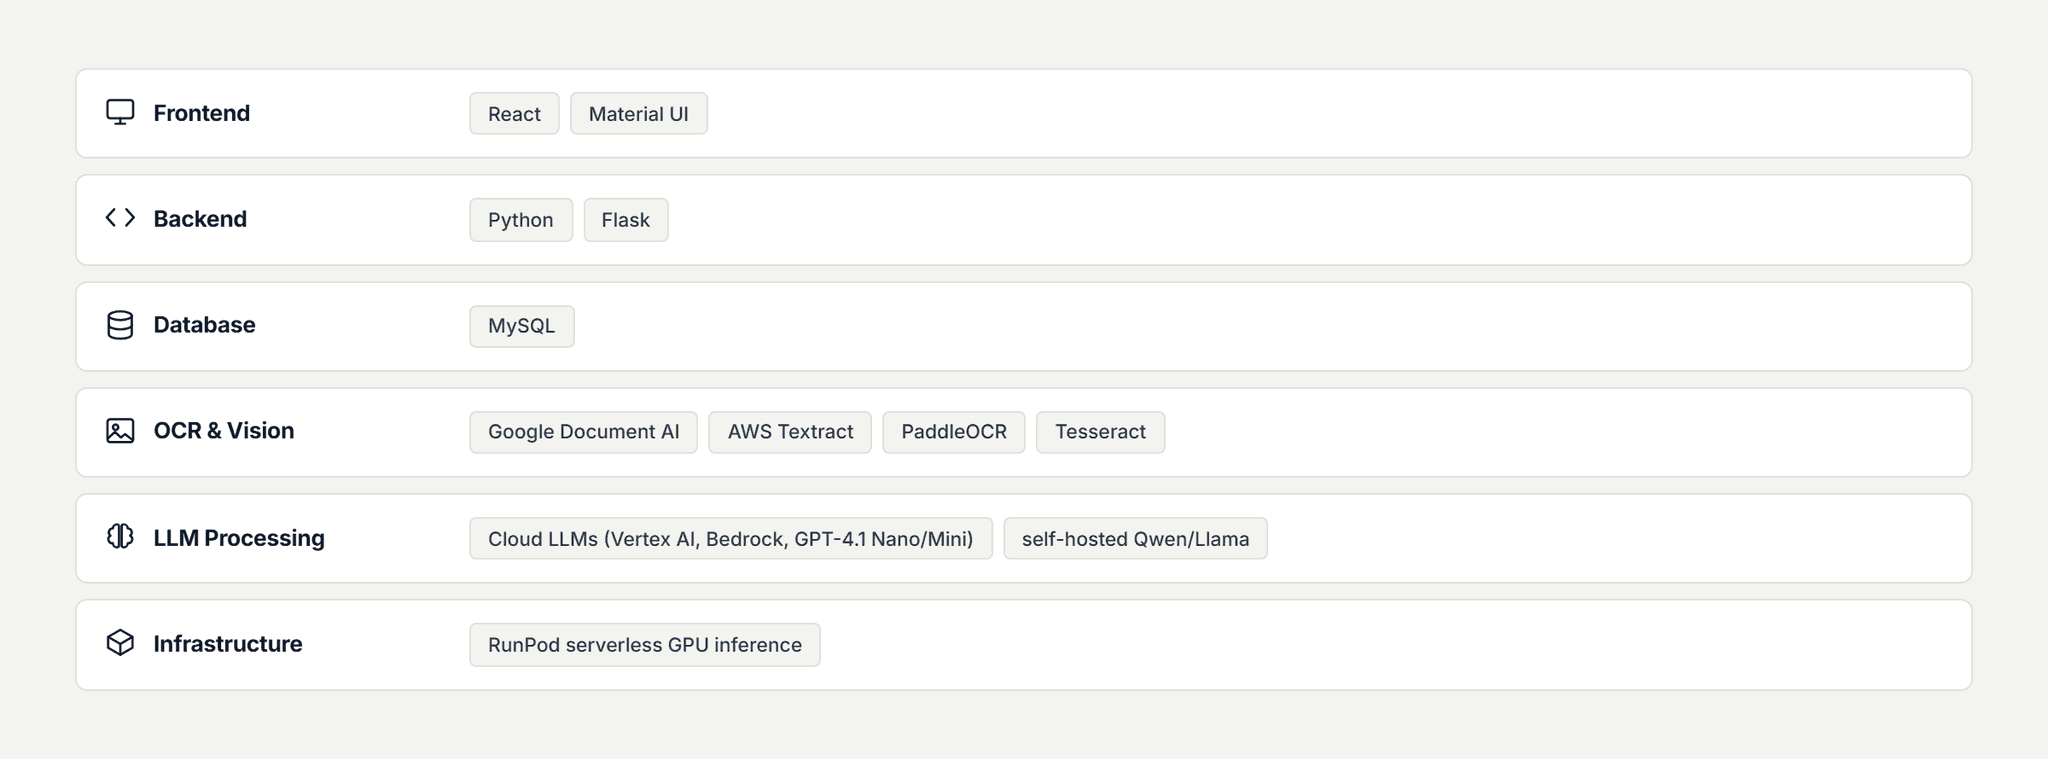
Task: Select the Tesseract tag
Action: [x=1101, y=432]
